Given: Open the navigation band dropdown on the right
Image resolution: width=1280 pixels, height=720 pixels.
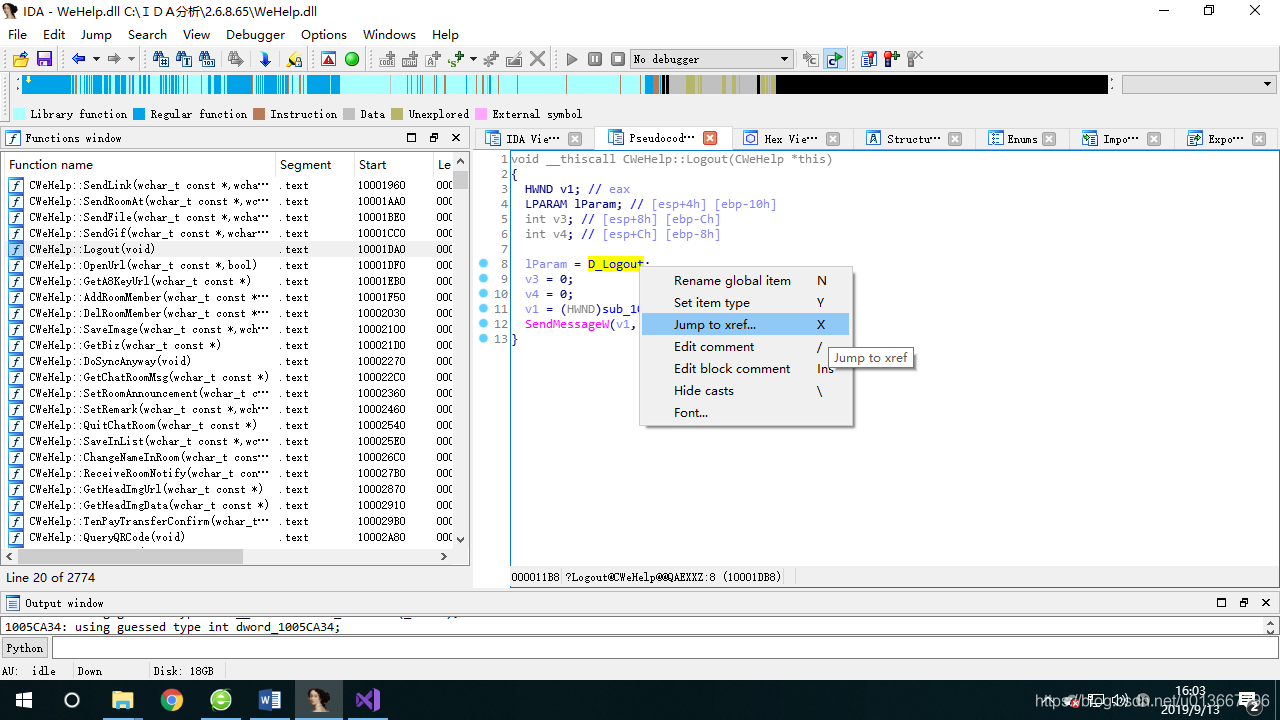Looking at the screenshot, I should click(x=1199, y=85).
